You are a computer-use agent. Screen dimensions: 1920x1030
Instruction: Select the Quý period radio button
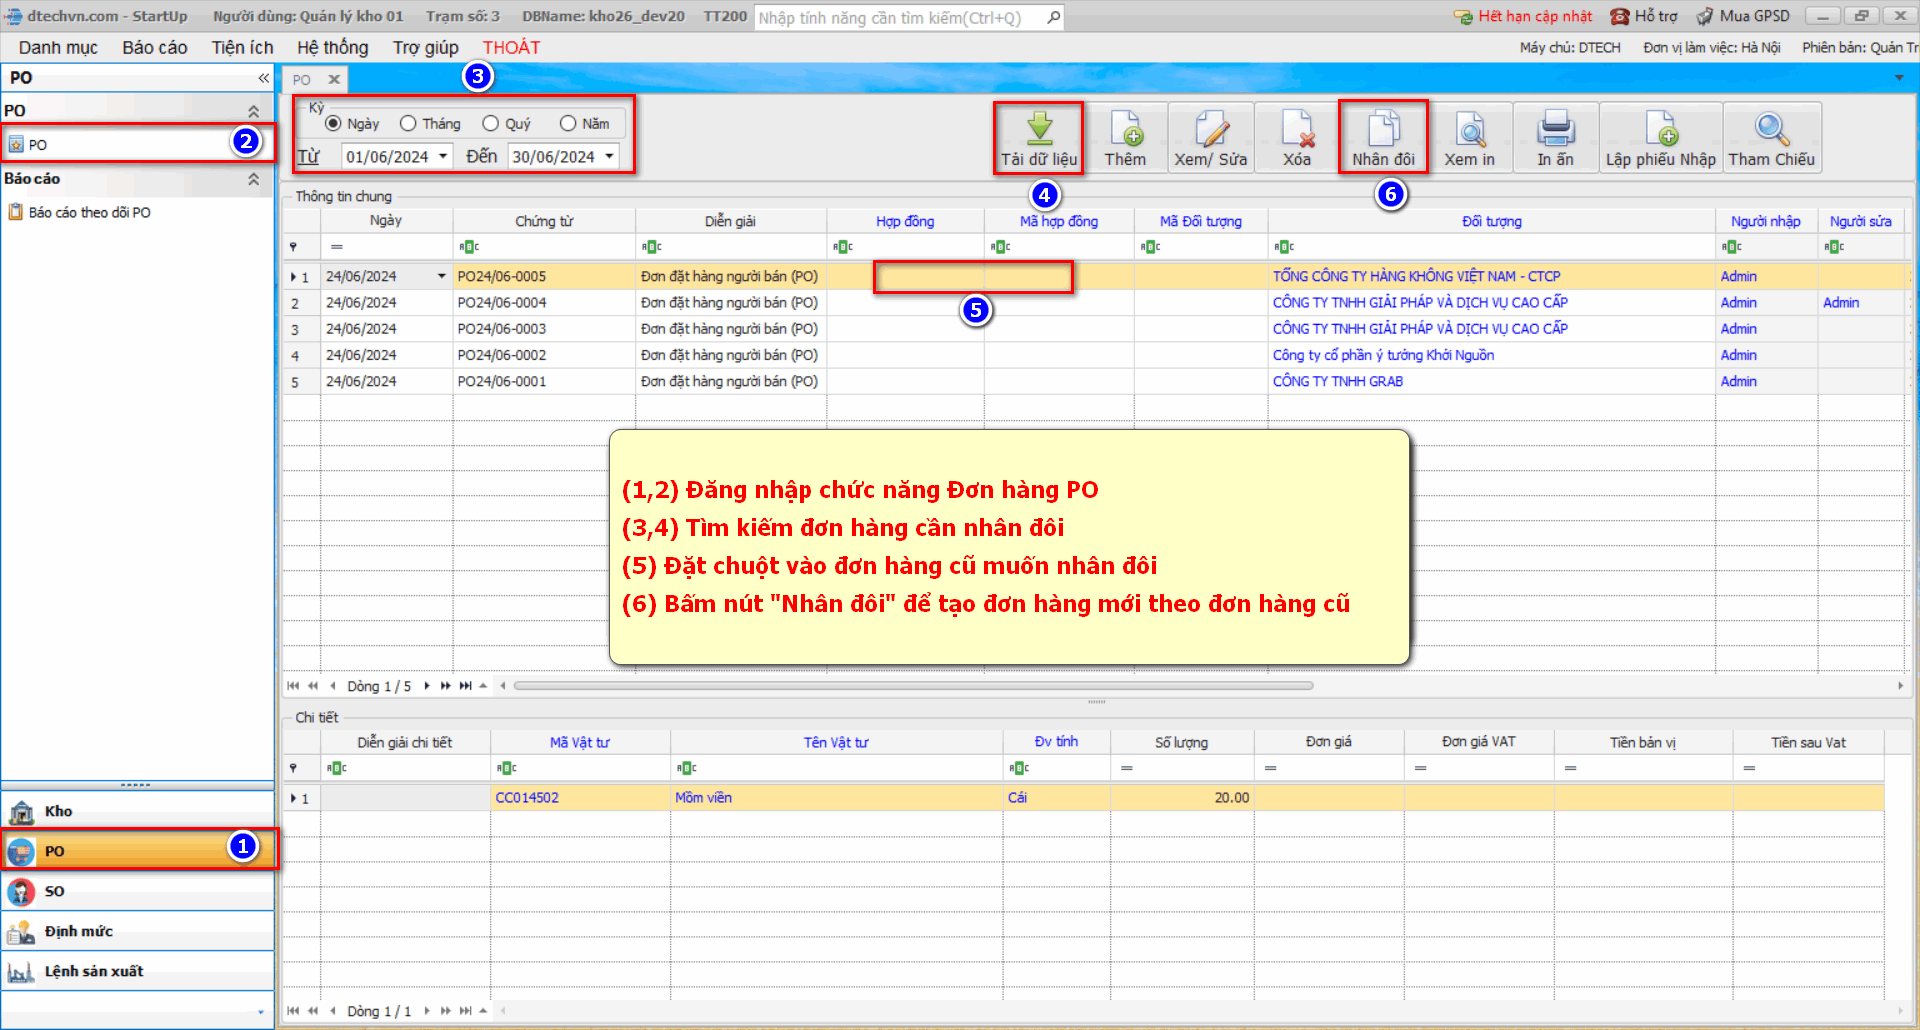[x=490, y=123]
